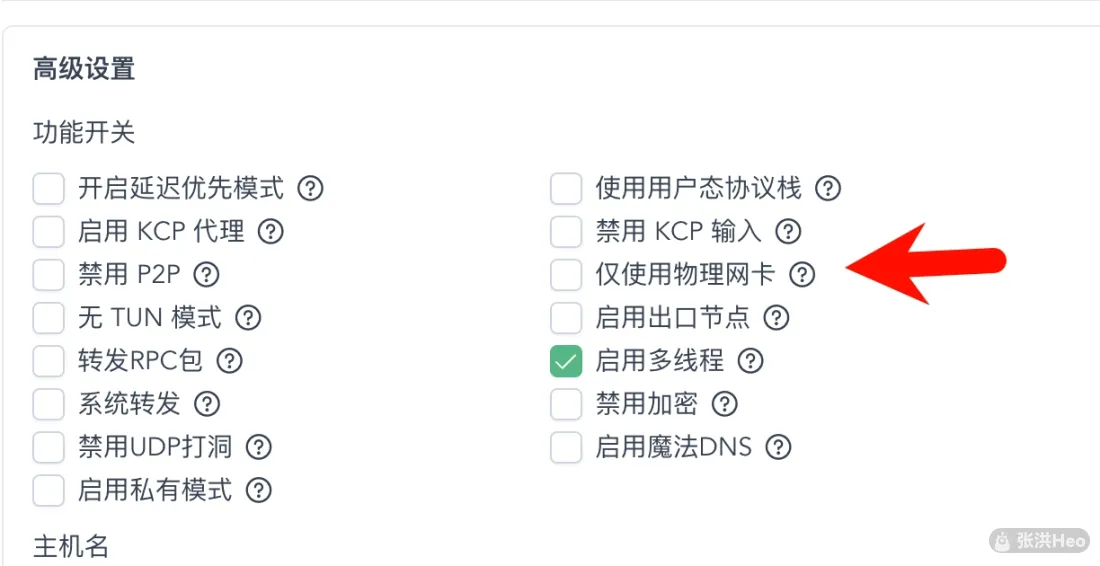Click the 张洪Heo watermark logo
Image resolution: width=1100 pixels, height=566 pixels.
point(1040,540)
